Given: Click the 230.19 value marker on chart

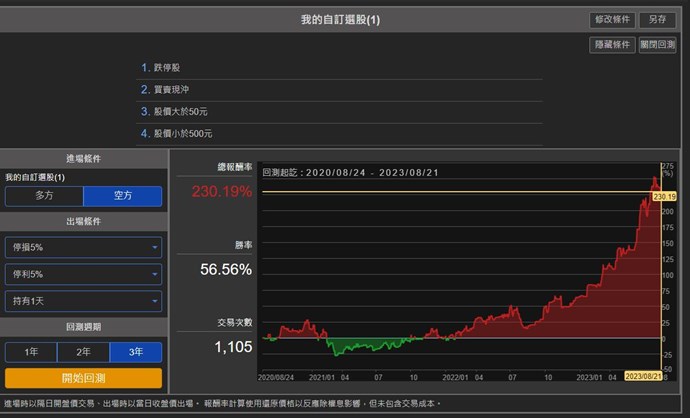Looking at the screenshot, I should [665, 197].
